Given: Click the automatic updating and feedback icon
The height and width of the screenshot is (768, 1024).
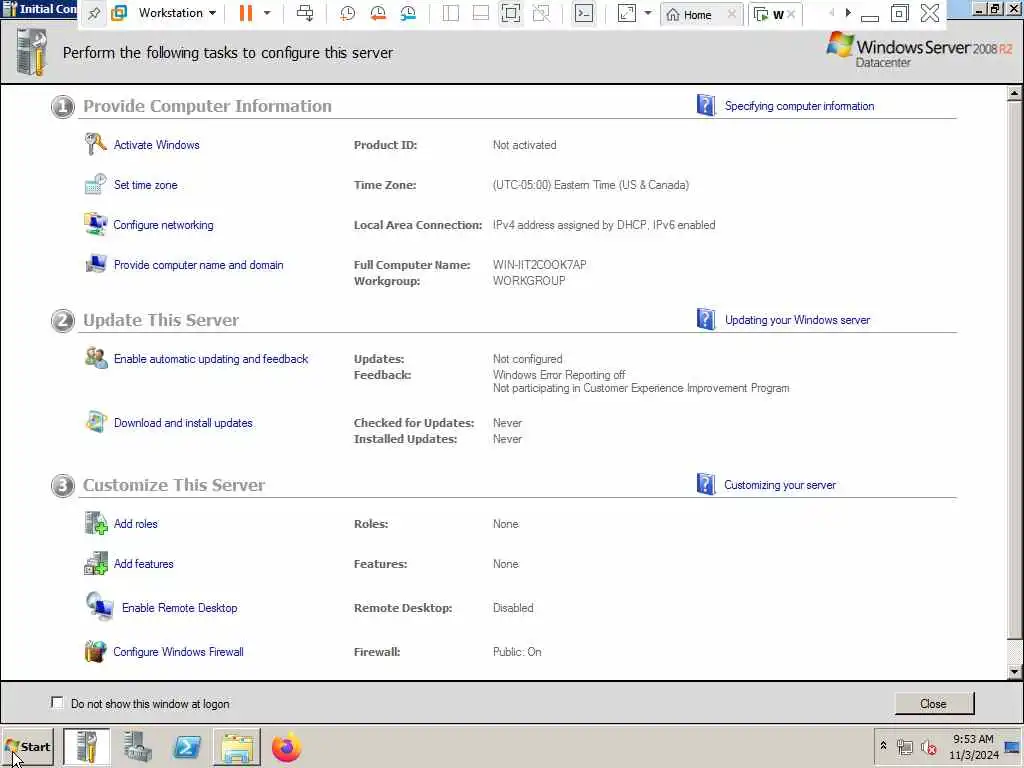Looking at the screenshot, I should coord(96,358).
